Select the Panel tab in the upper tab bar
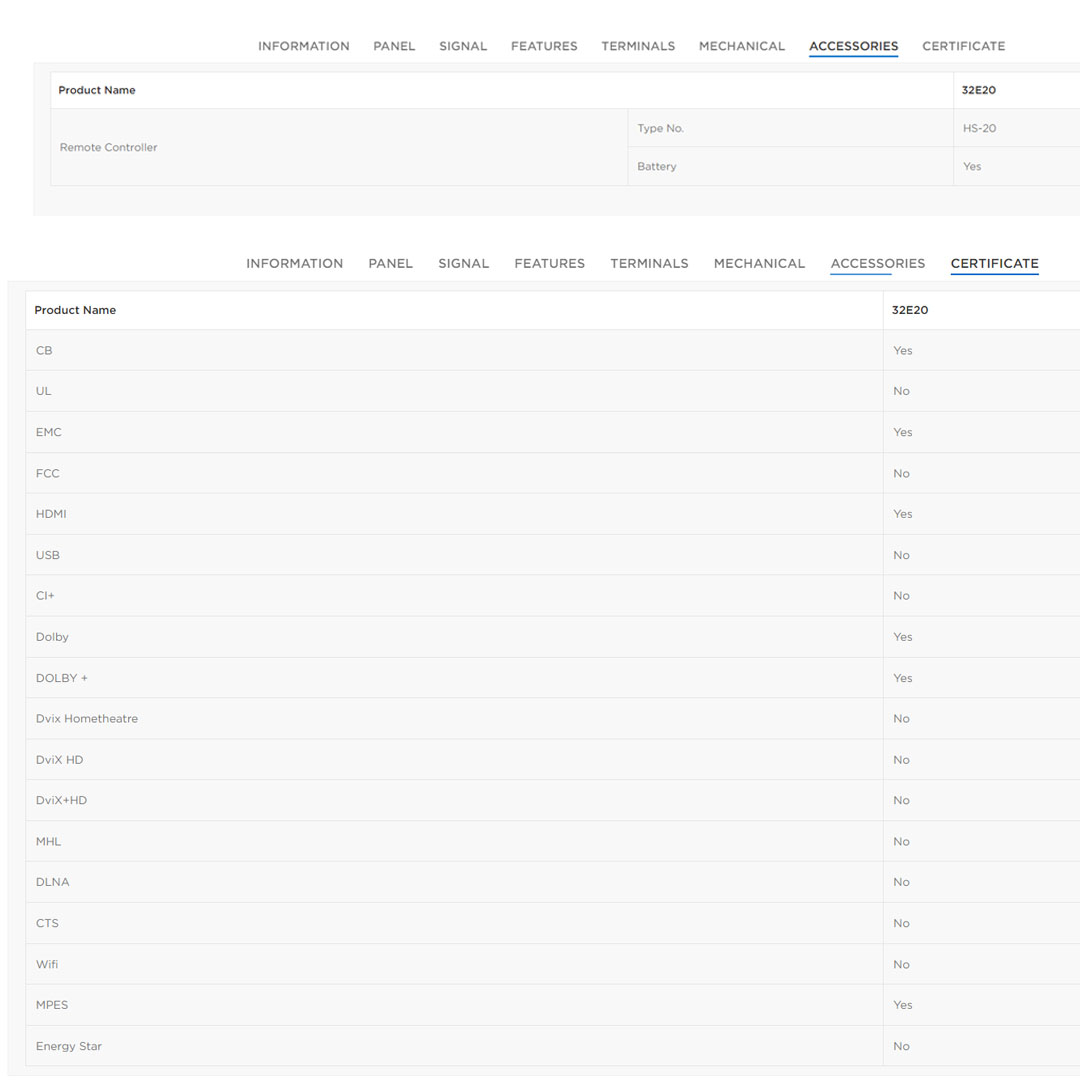This screenshot has width=1080, height=1080. (x=394, y=46)
